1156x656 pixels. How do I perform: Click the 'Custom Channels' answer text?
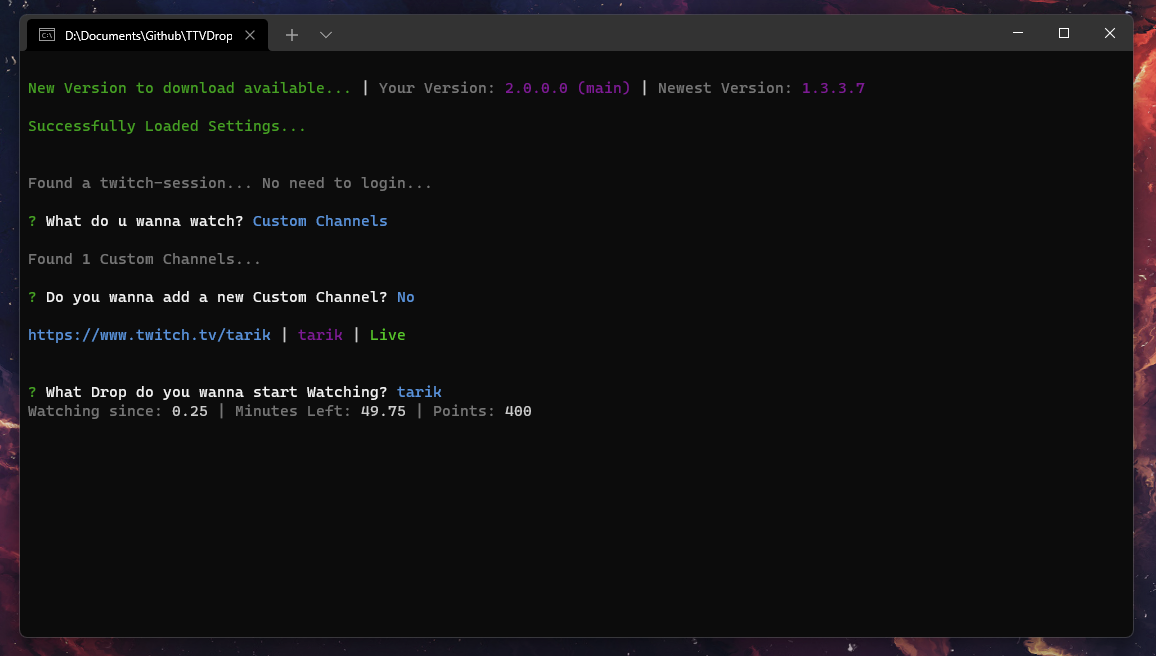320,221
